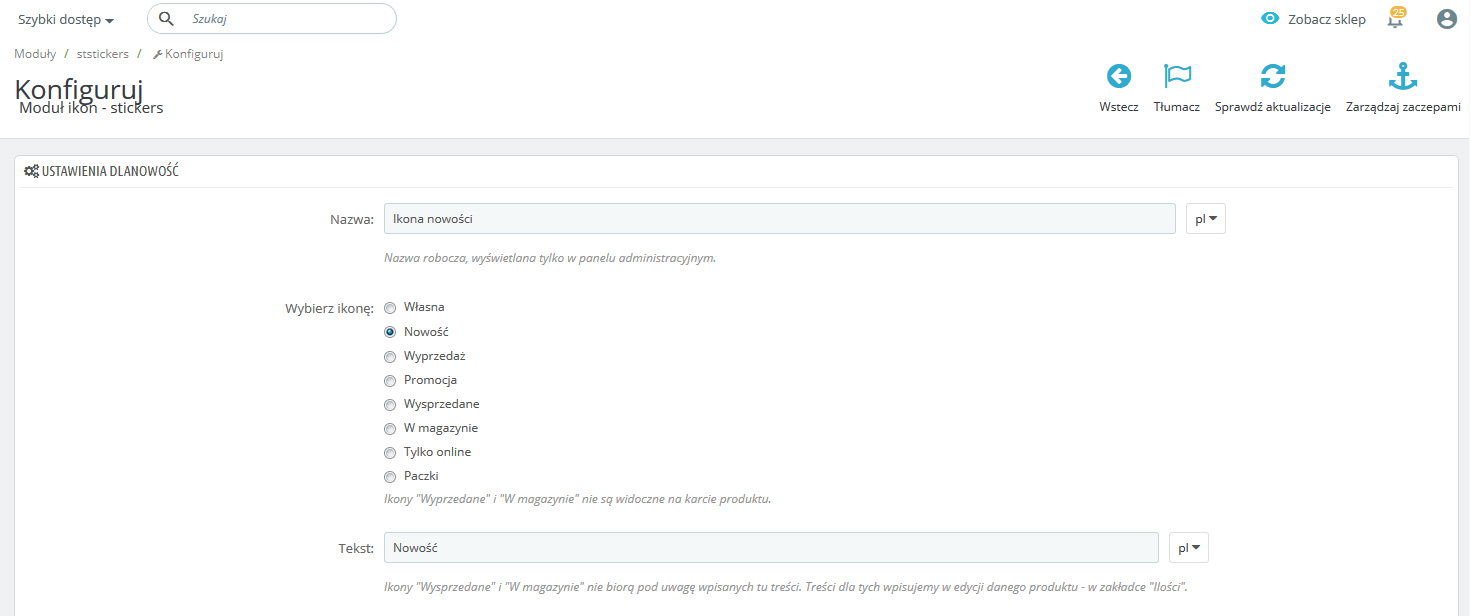Click the search magnifier icon

(167, 19)
